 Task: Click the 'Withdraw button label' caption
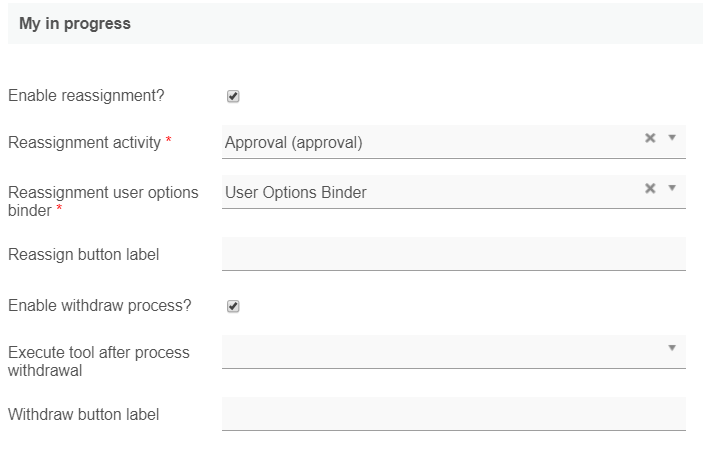83,414
